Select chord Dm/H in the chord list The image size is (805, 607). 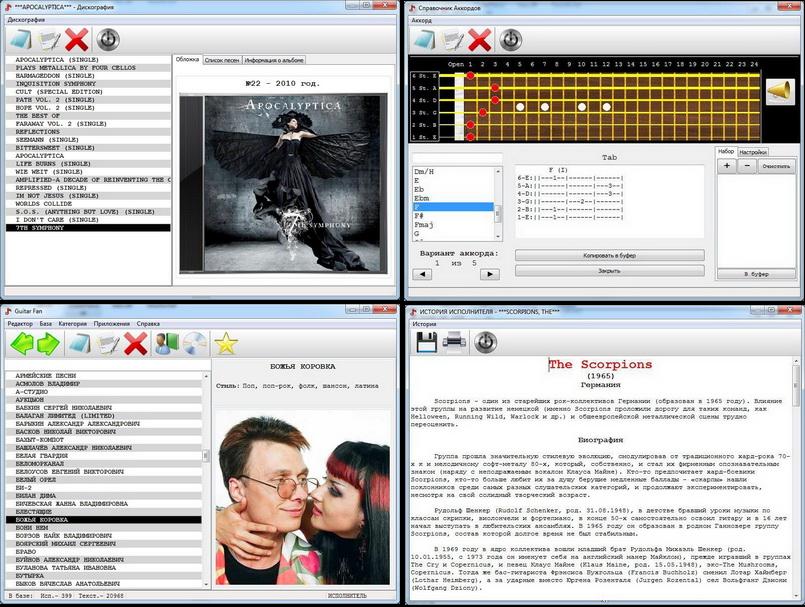tap(453, 172)
